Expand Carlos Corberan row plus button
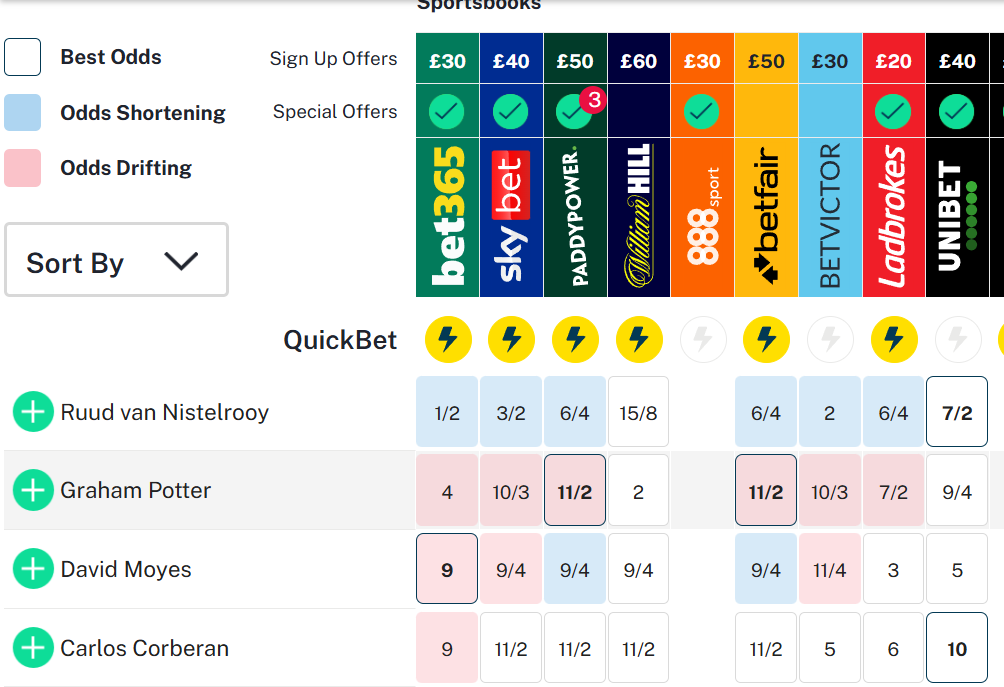The image size is (1004, 687). (x=33, y=647)
